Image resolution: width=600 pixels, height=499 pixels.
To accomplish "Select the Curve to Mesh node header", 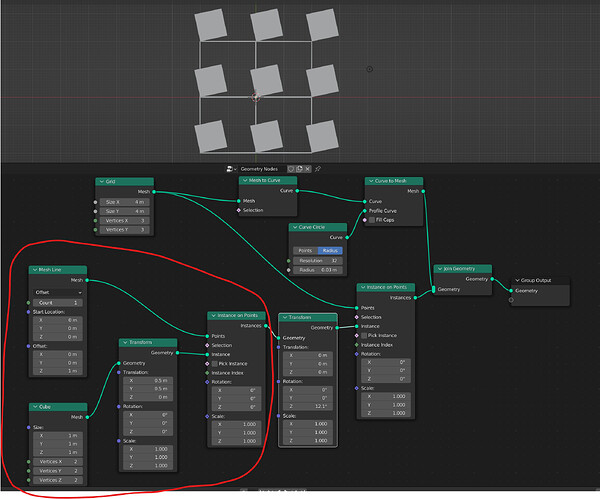I will click(x=394, y=181).
